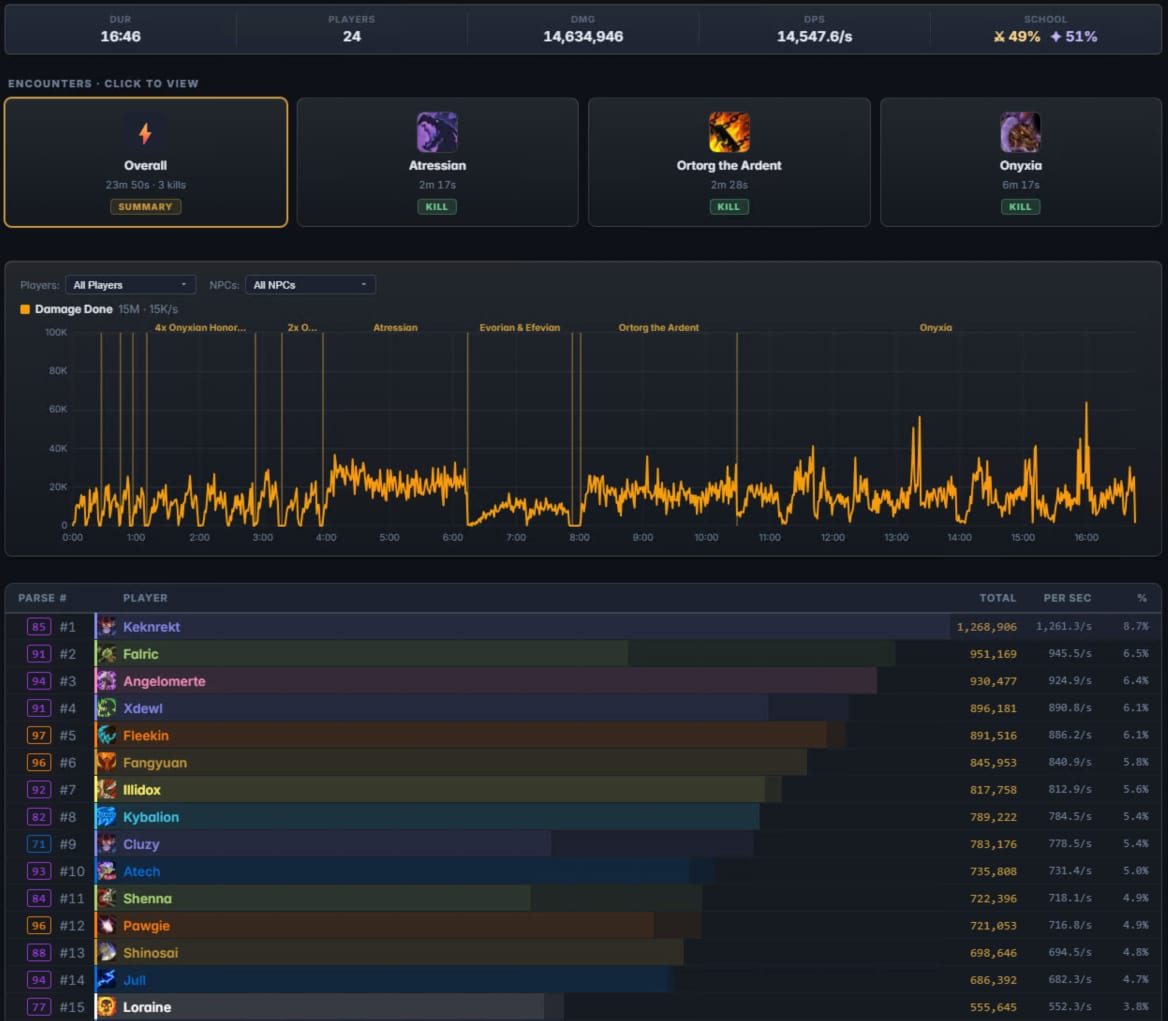Viewport: 1168px width, 1021px height.
Task: Click the 71 parse badge for Cluzy
Action: (x=39, y=845)
